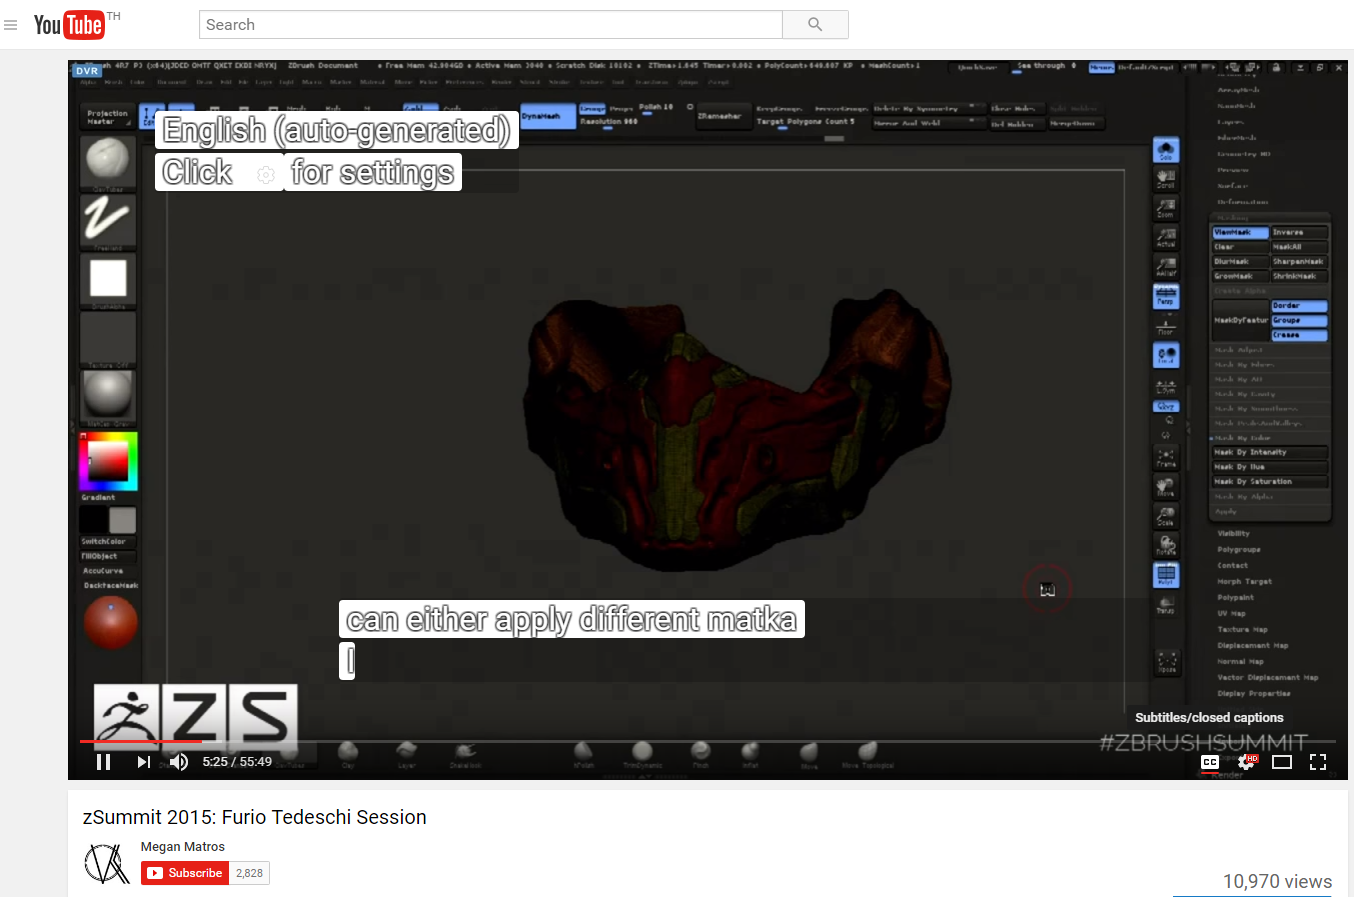Pause the video playback
Screen dimensions: 1354x897
point(103,762)
